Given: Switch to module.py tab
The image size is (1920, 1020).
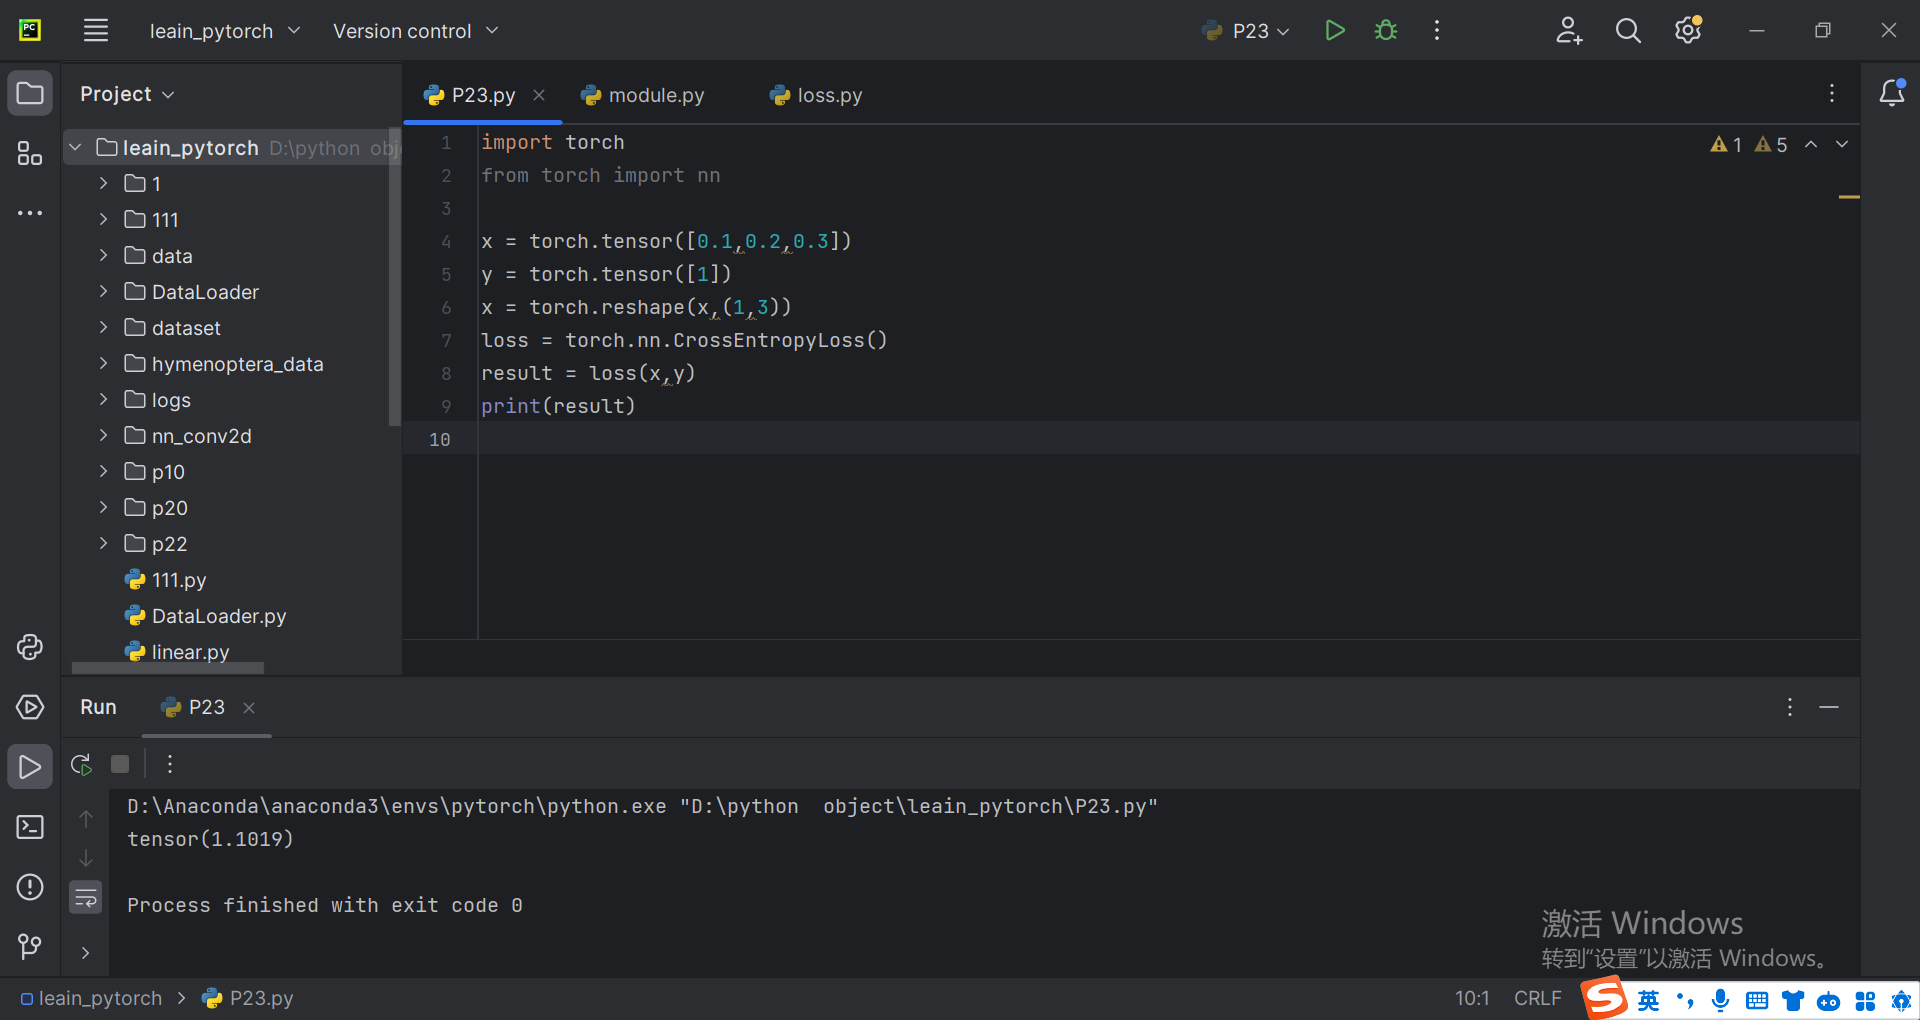Looking at the screenshot, I should (x=643, y=95).
